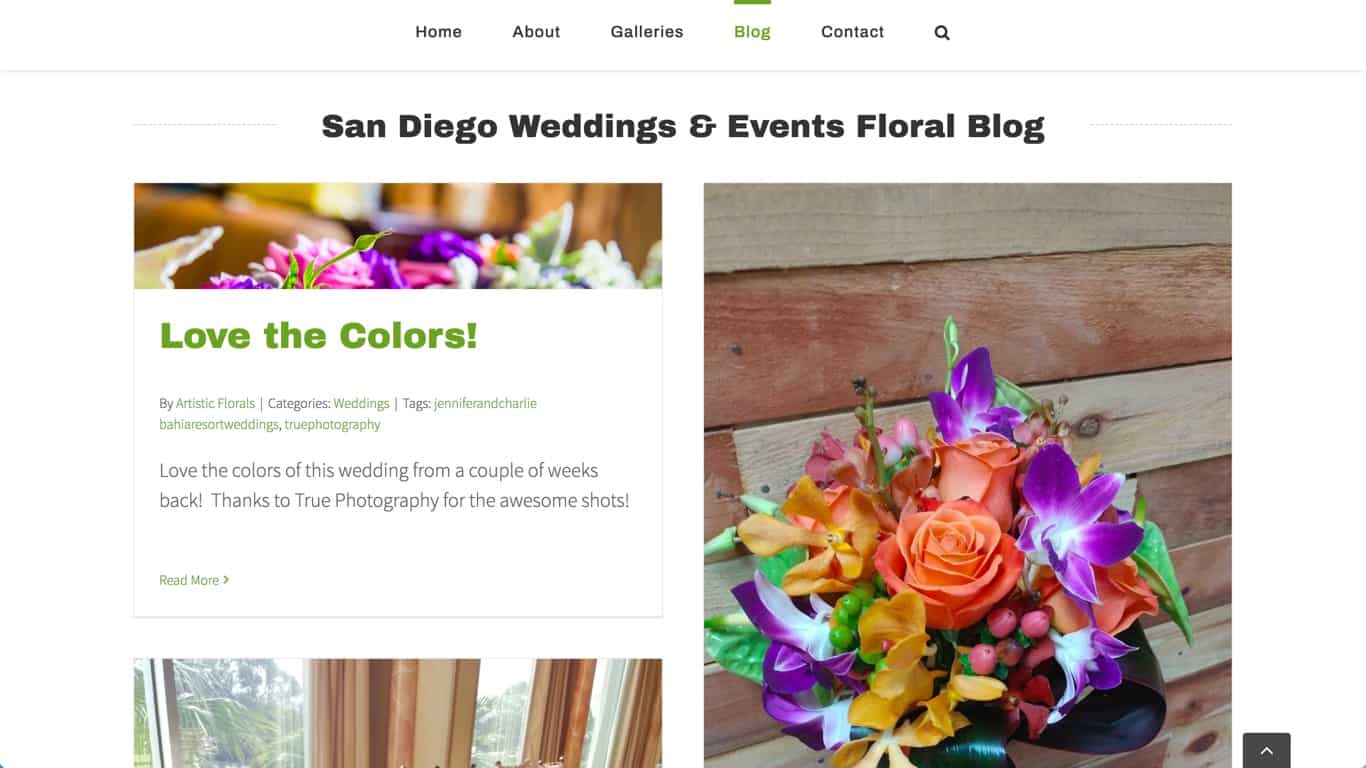Select the Blog navigation tab
1366x768 pixels.
point(752,32)
